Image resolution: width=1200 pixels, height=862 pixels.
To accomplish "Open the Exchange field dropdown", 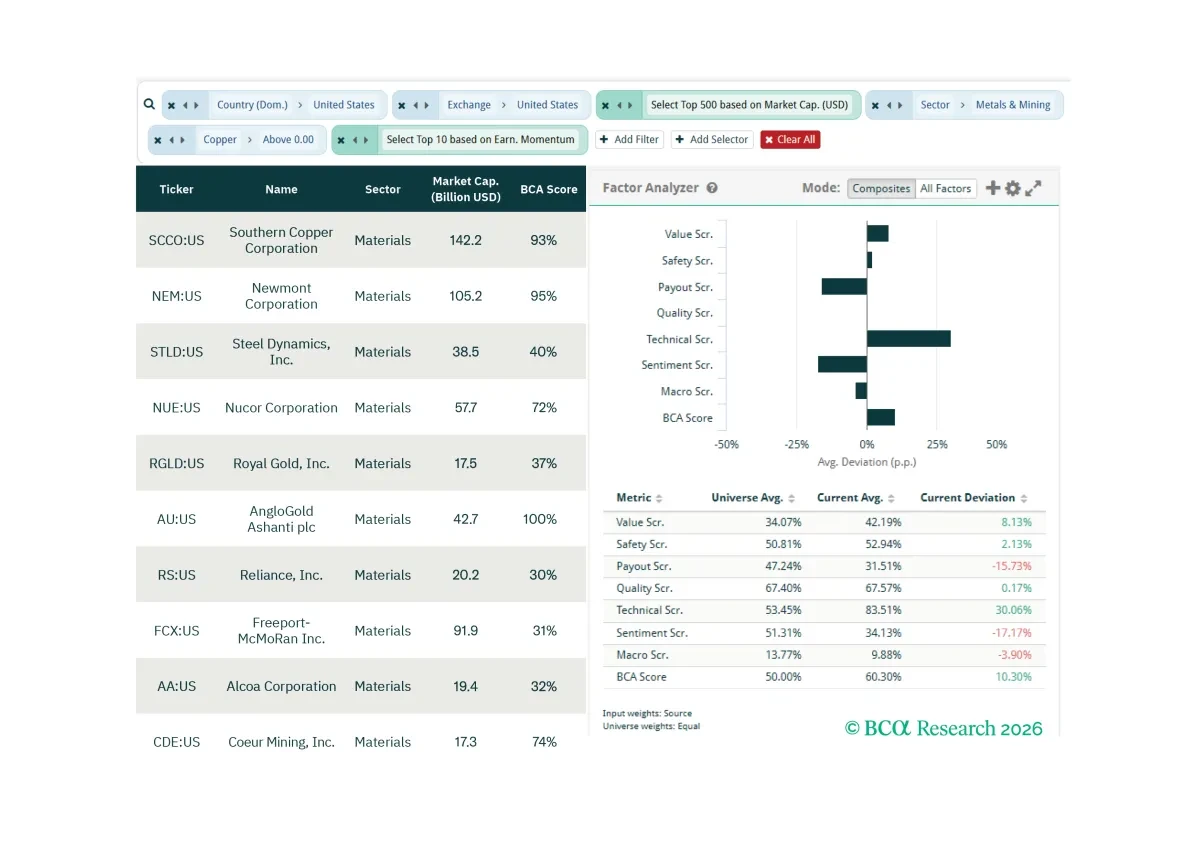I will point(469,105).
